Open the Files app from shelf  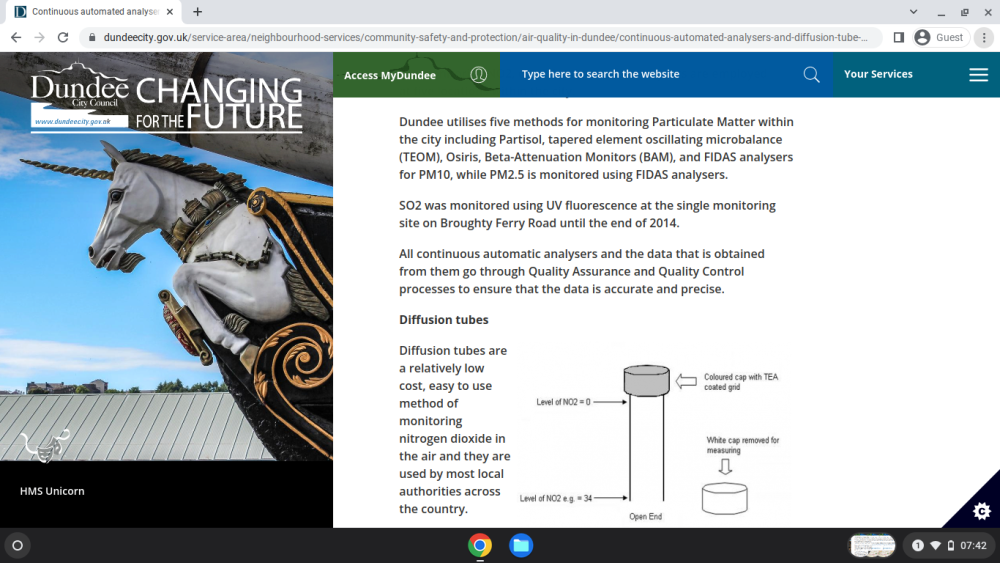[521, 546]
